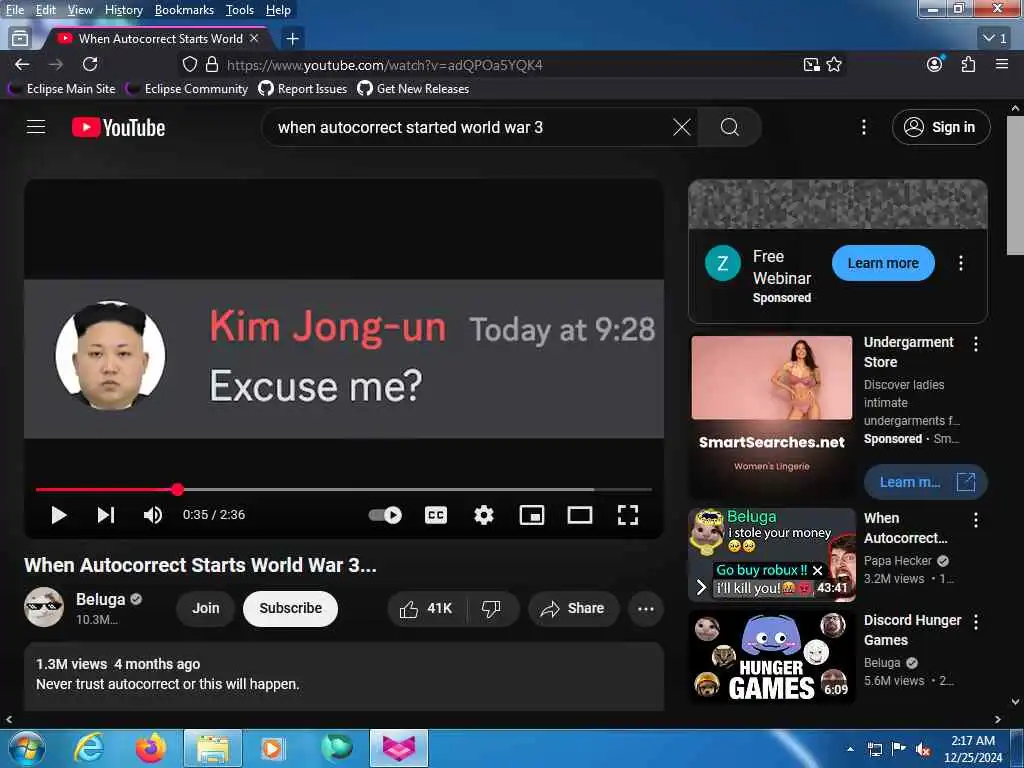Reload the current page
This screenshot has width=1024, height=768.
point(90,65)
